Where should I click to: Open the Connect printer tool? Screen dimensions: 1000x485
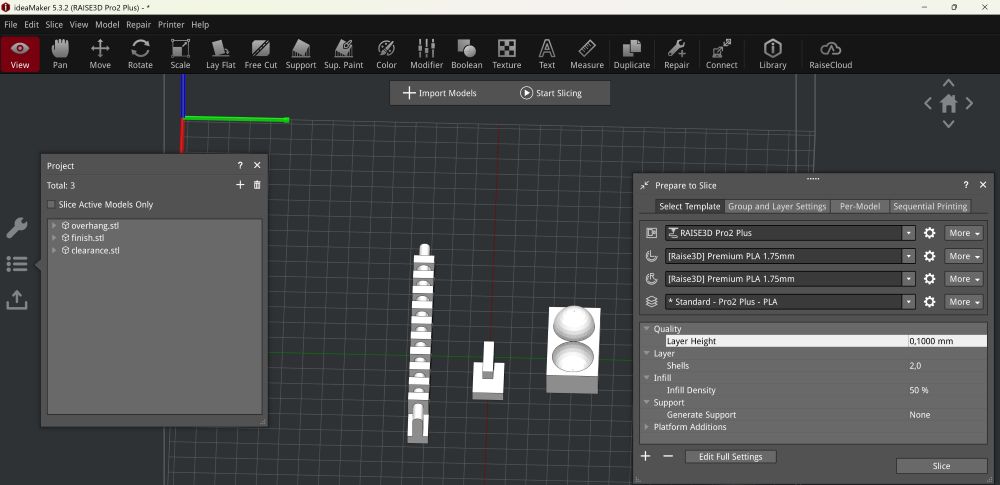click(x=722, y=54)
